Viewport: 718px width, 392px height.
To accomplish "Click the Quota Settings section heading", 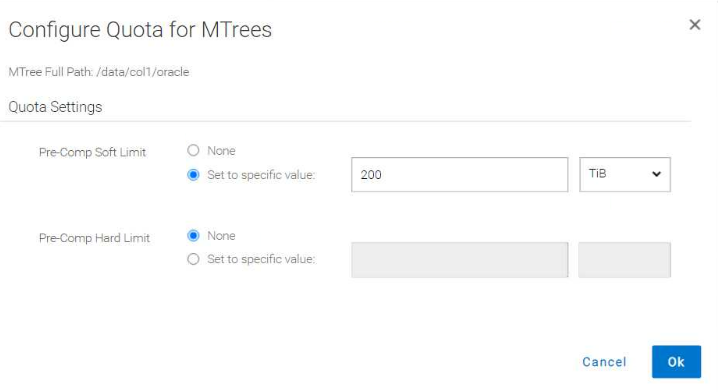I will tap(55, 107).
